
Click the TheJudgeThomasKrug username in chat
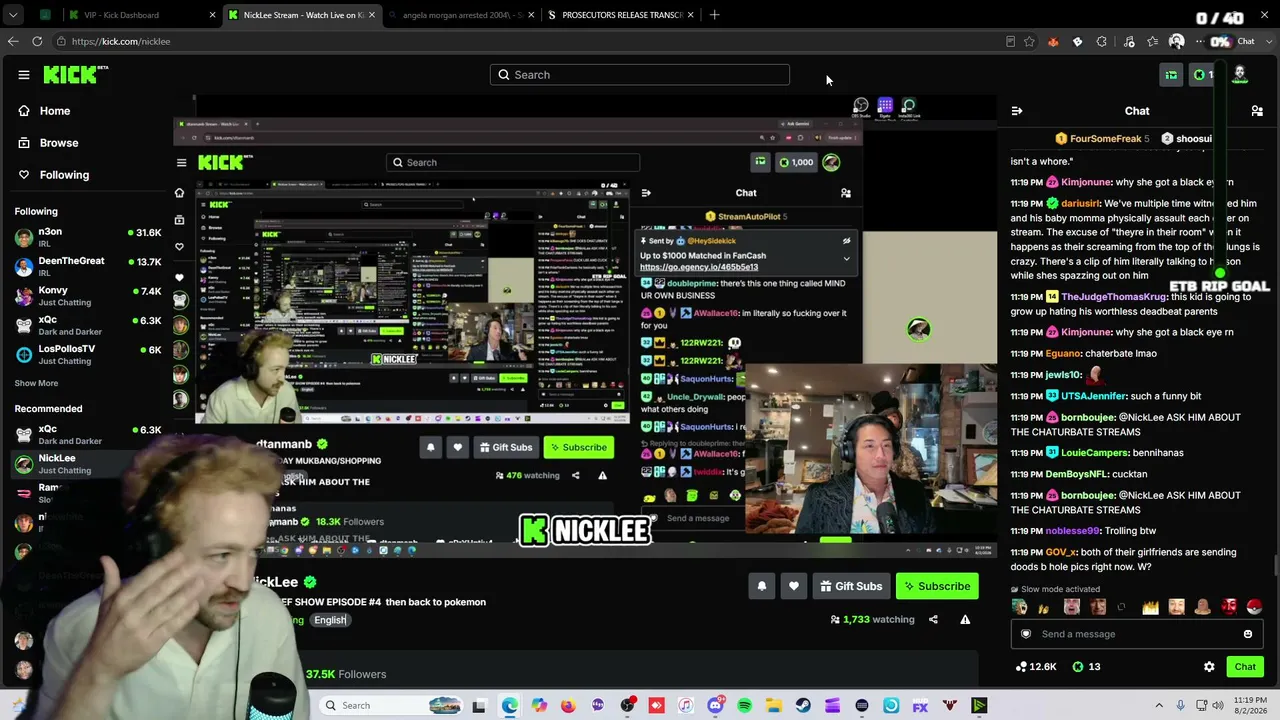pyautogui.click(x=1114, y=297)
